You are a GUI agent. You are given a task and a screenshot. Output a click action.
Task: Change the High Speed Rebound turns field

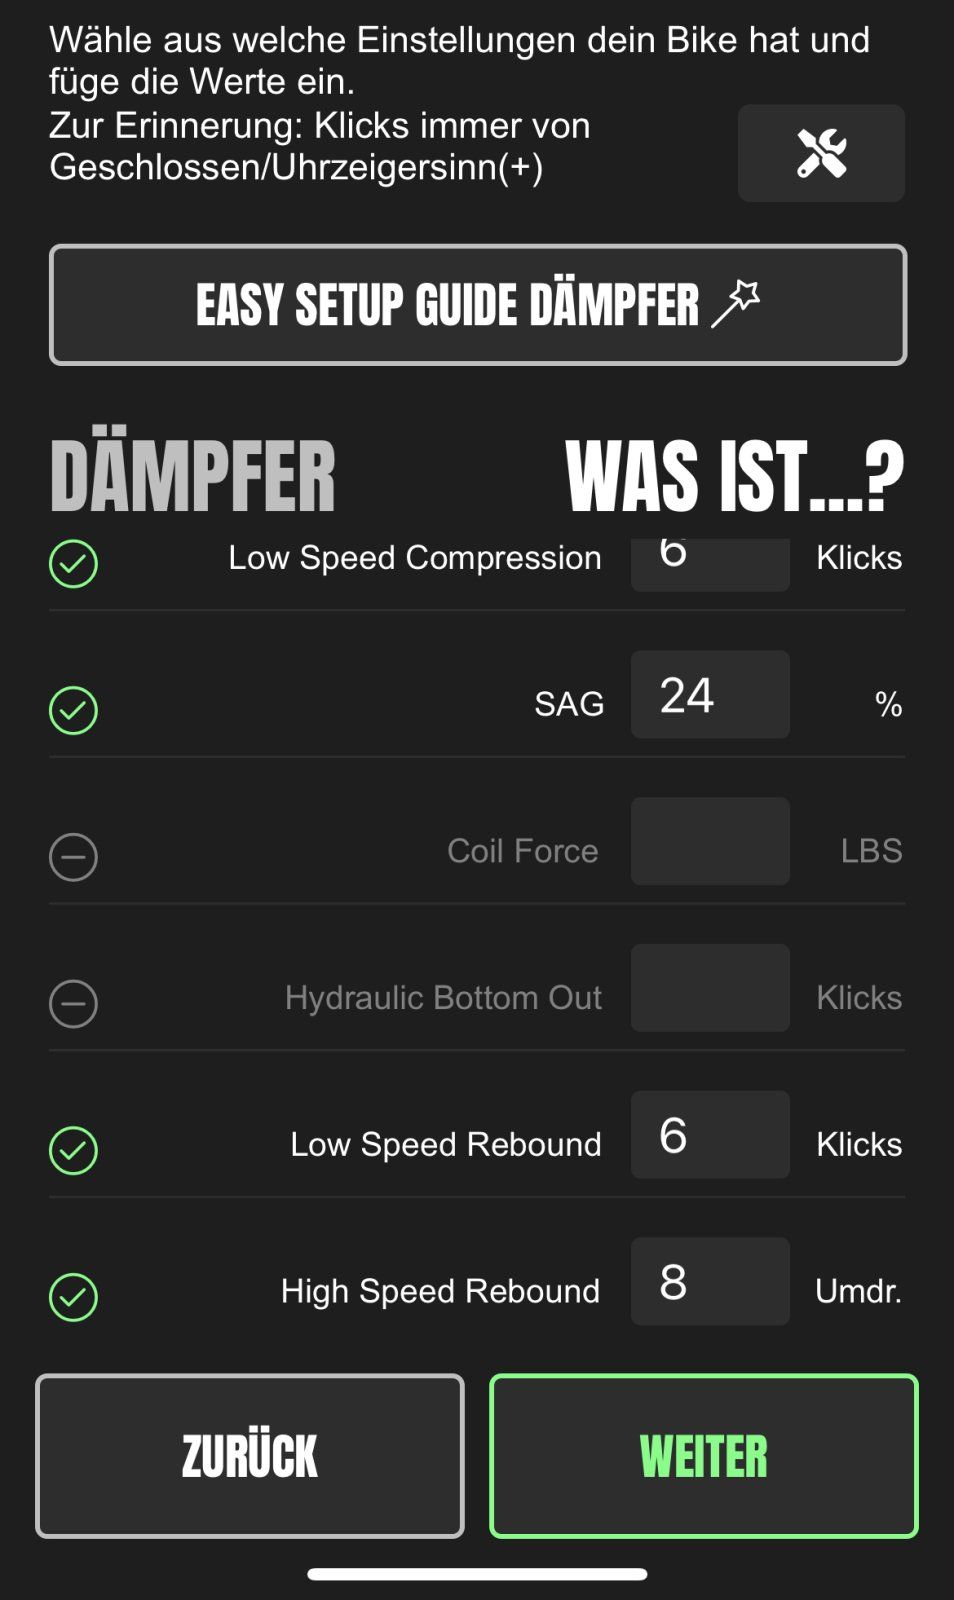[710, 1282]
